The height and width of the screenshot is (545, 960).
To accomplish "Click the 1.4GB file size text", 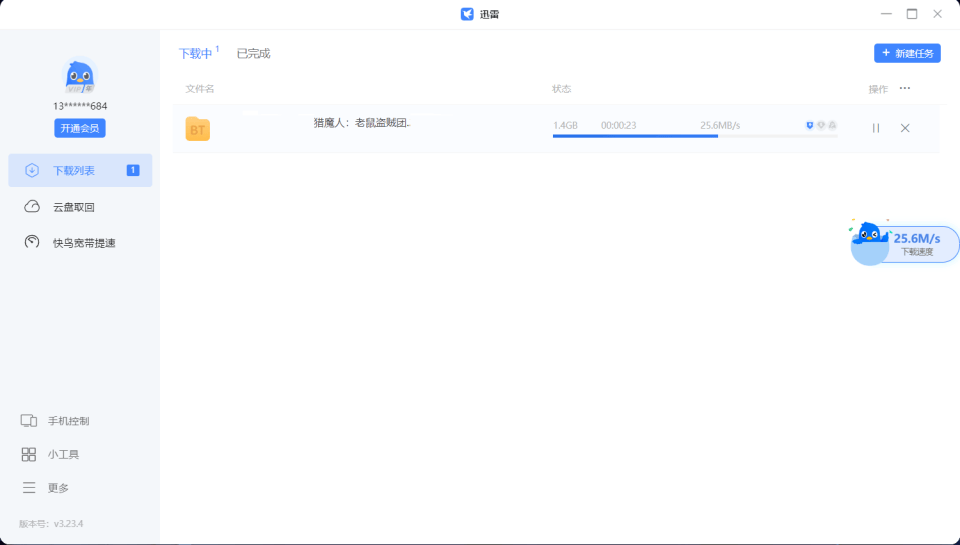I will click(565, 125).
